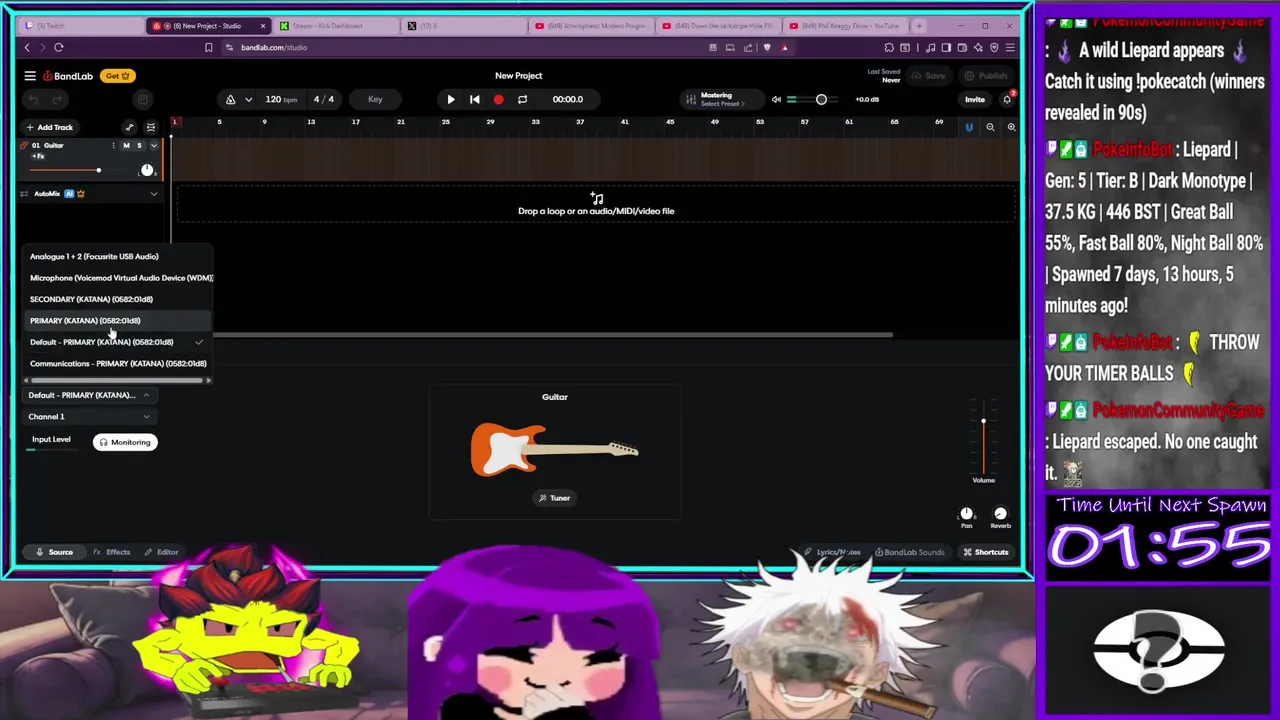This screenshot has height=720, width=1280.
Task: Click bar 17 on the timeline ruler
Action: pyautogui.click(x=355, y=122)
